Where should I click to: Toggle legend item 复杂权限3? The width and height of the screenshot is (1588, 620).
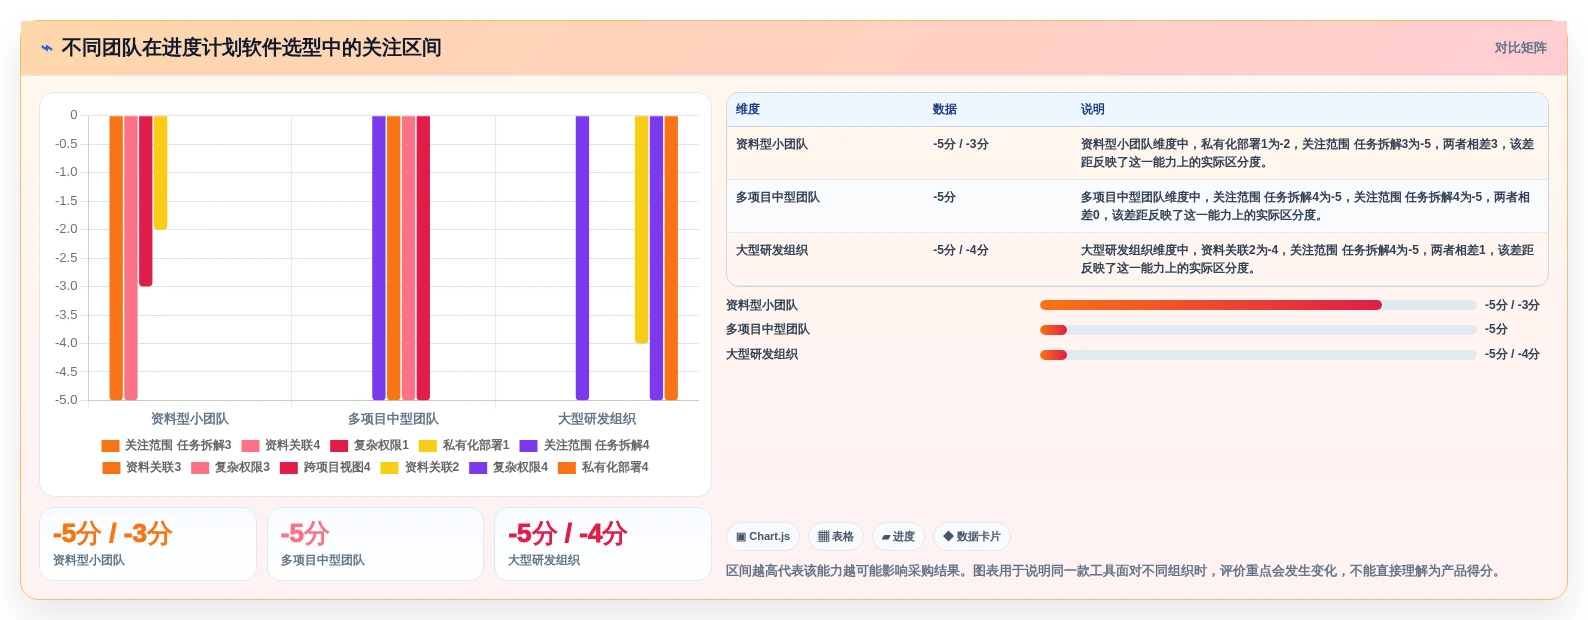(231, 467)
